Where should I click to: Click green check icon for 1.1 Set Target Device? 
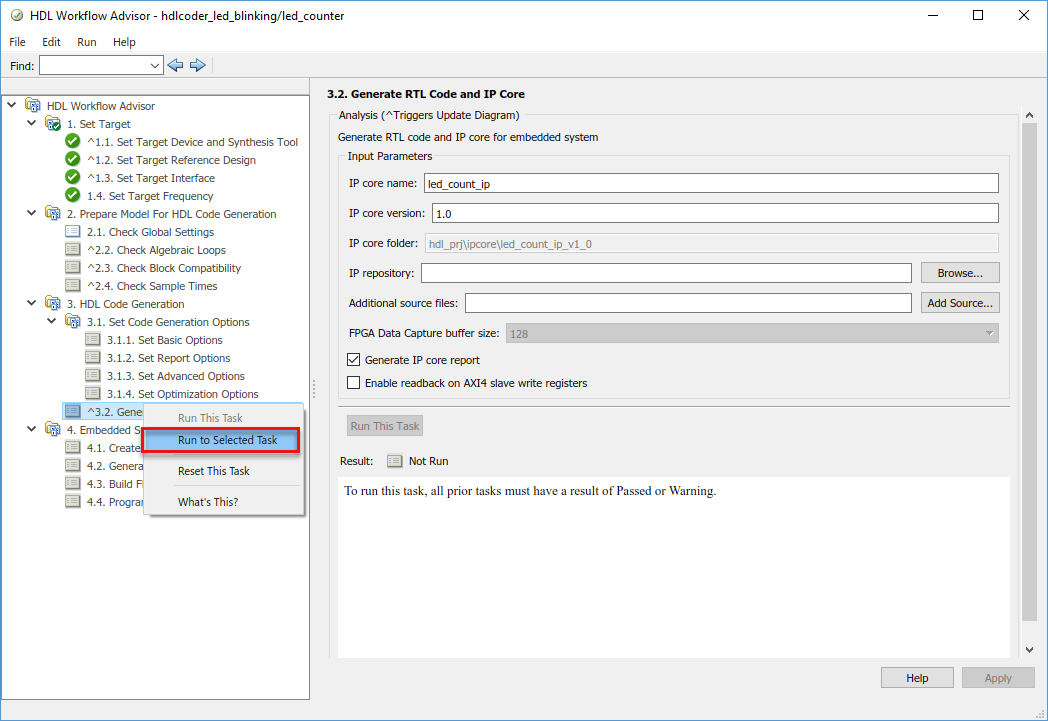[x=73, y=141]
